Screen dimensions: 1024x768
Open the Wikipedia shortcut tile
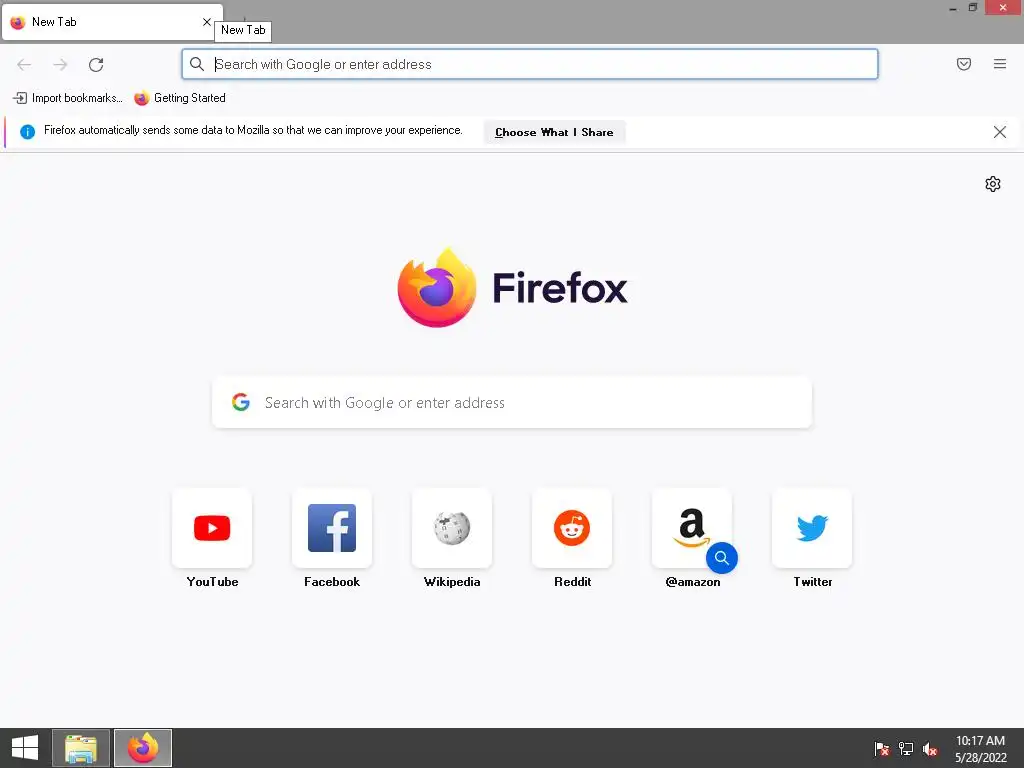(452, 528)
